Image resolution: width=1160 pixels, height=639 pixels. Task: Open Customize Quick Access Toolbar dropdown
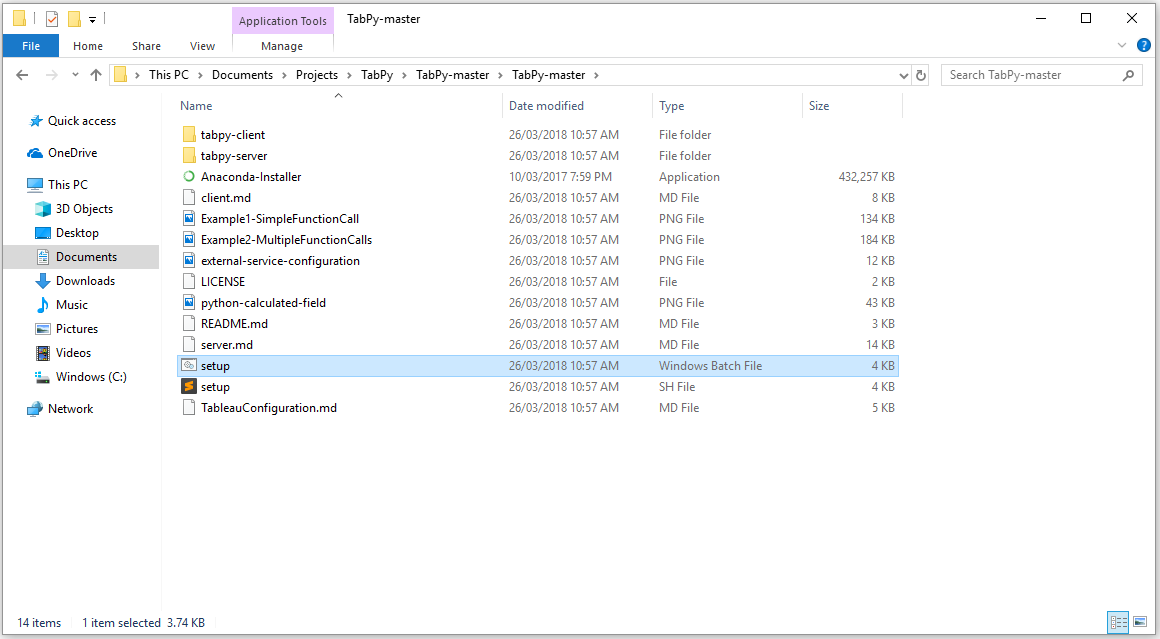click(92, 19)
